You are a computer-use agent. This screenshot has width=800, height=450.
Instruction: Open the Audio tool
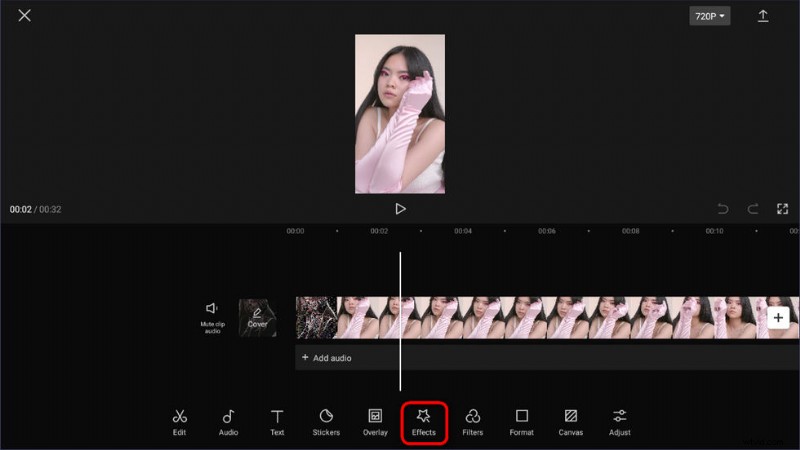coord(228,422)
